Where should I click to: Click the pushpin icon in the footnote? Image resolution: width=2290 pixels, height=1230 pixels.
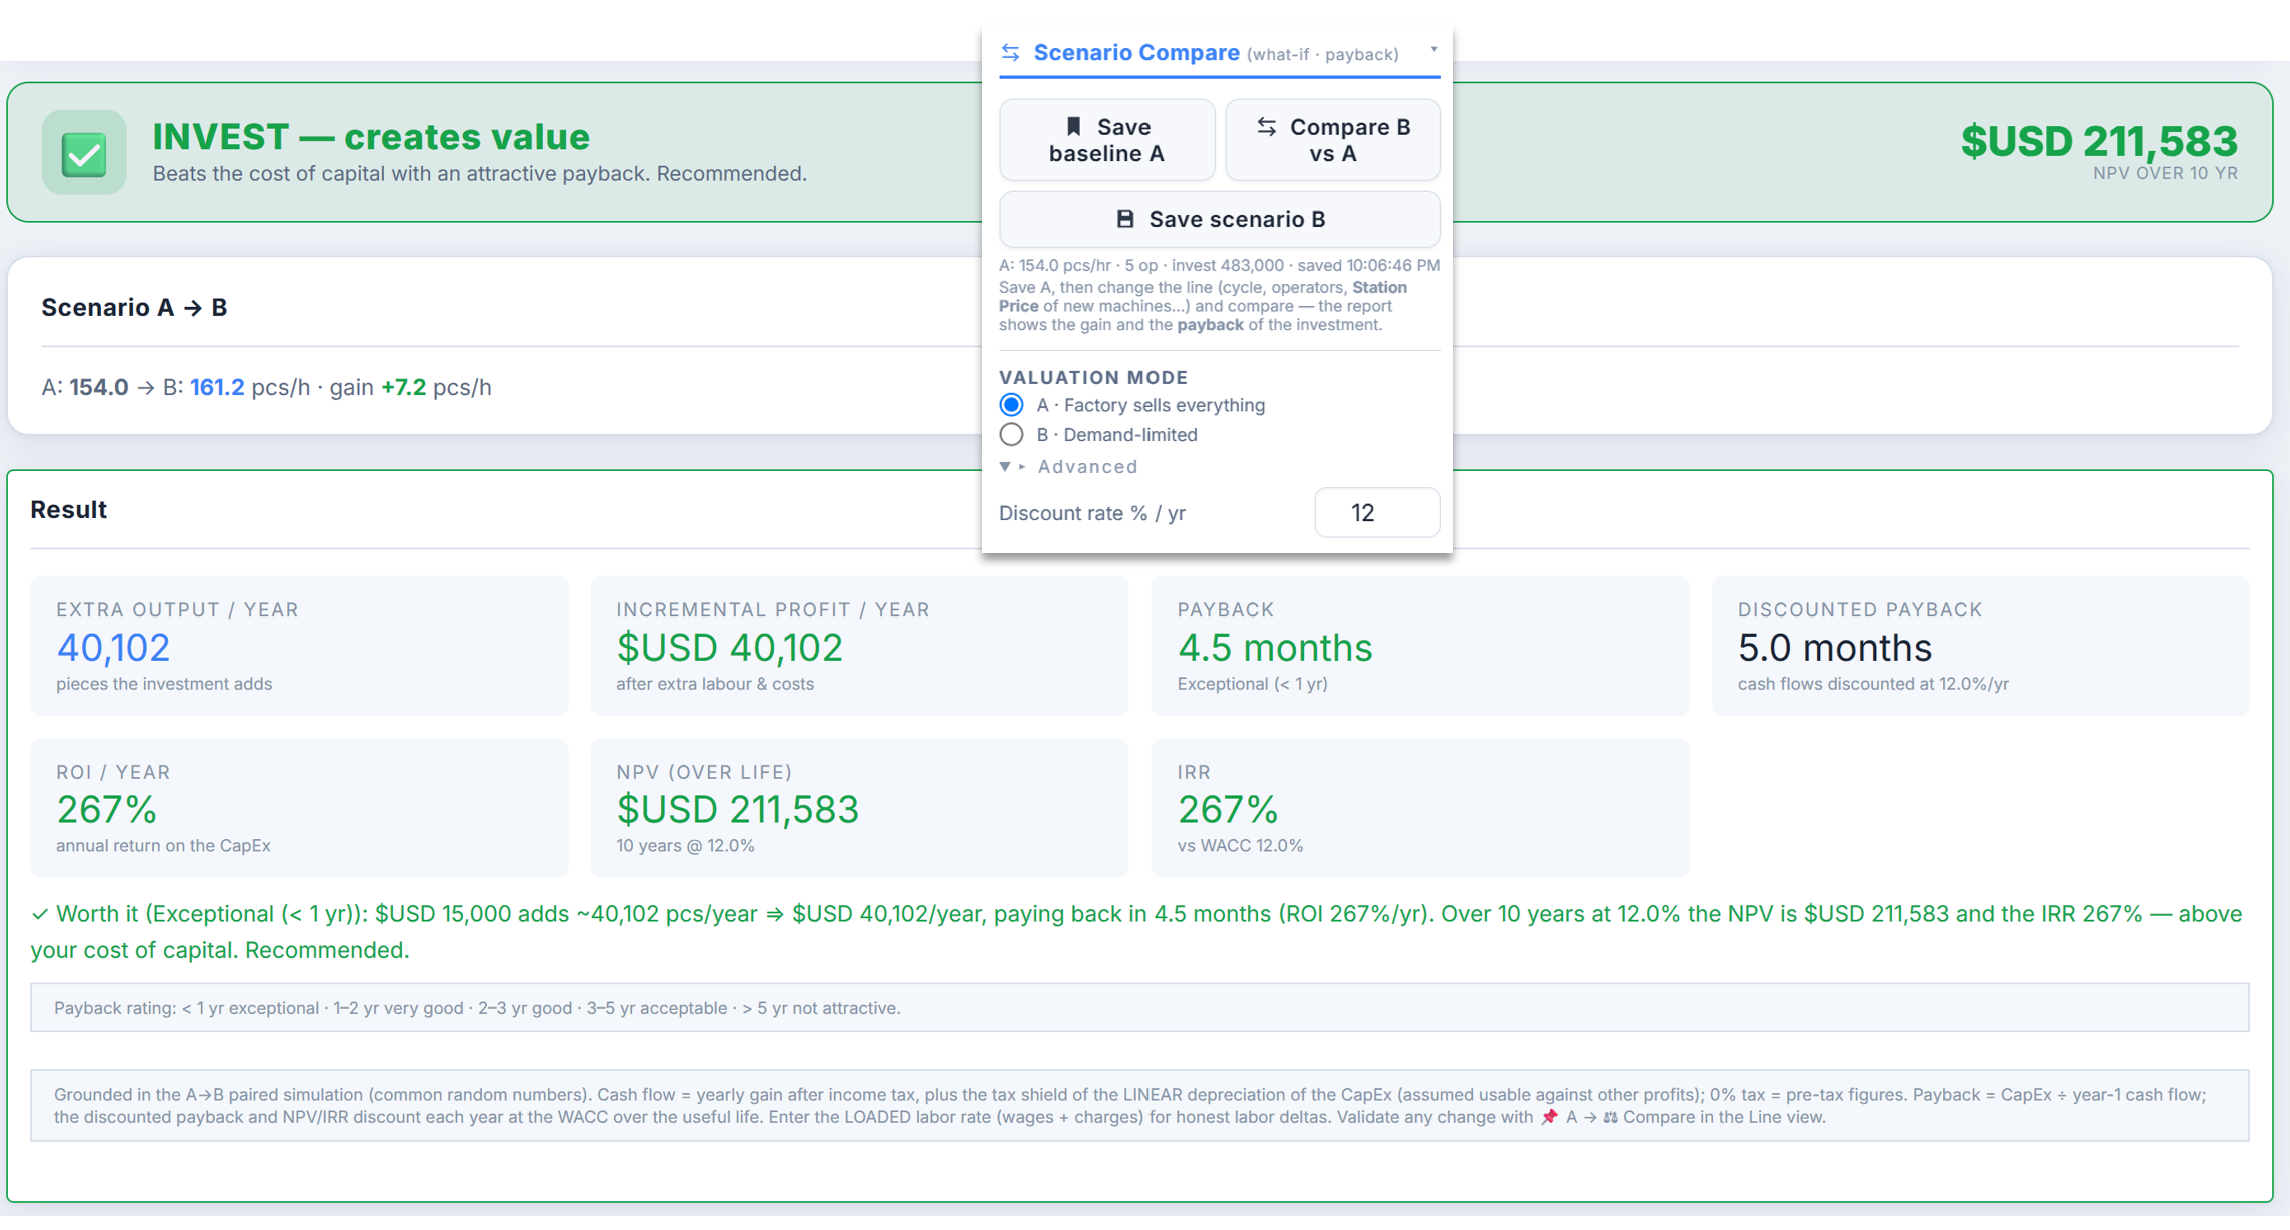click(x=1549, y=1117)
